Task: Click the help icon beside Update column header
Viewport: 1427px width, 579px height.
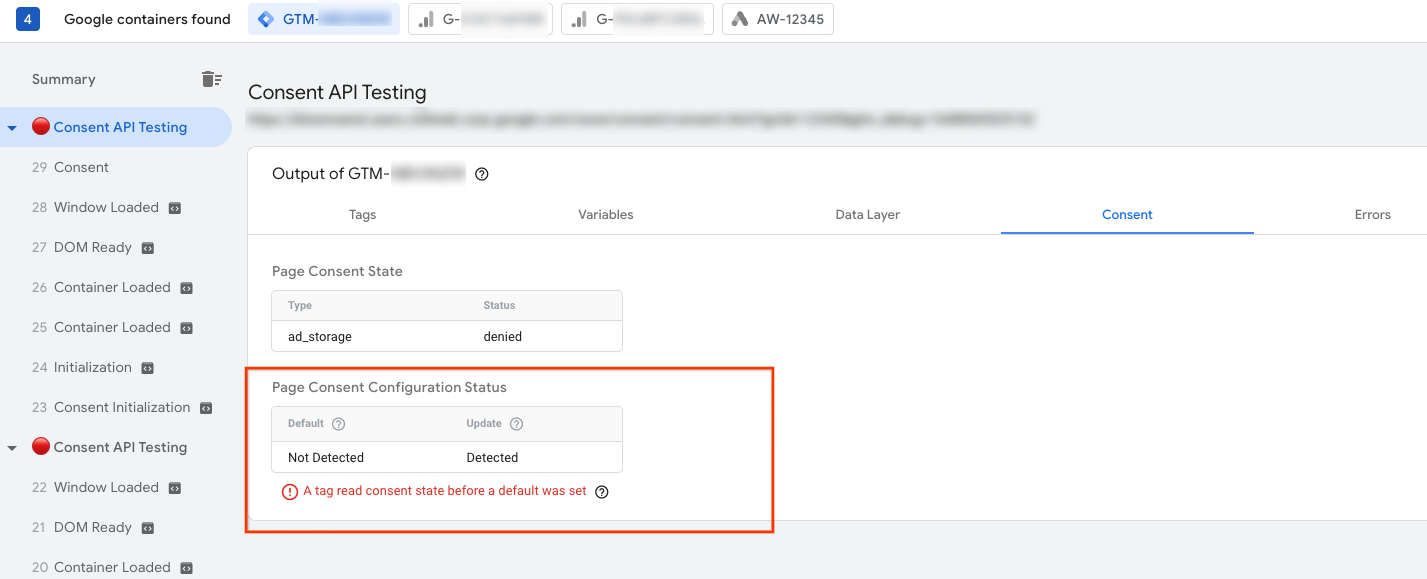Action: coord(516,424)
